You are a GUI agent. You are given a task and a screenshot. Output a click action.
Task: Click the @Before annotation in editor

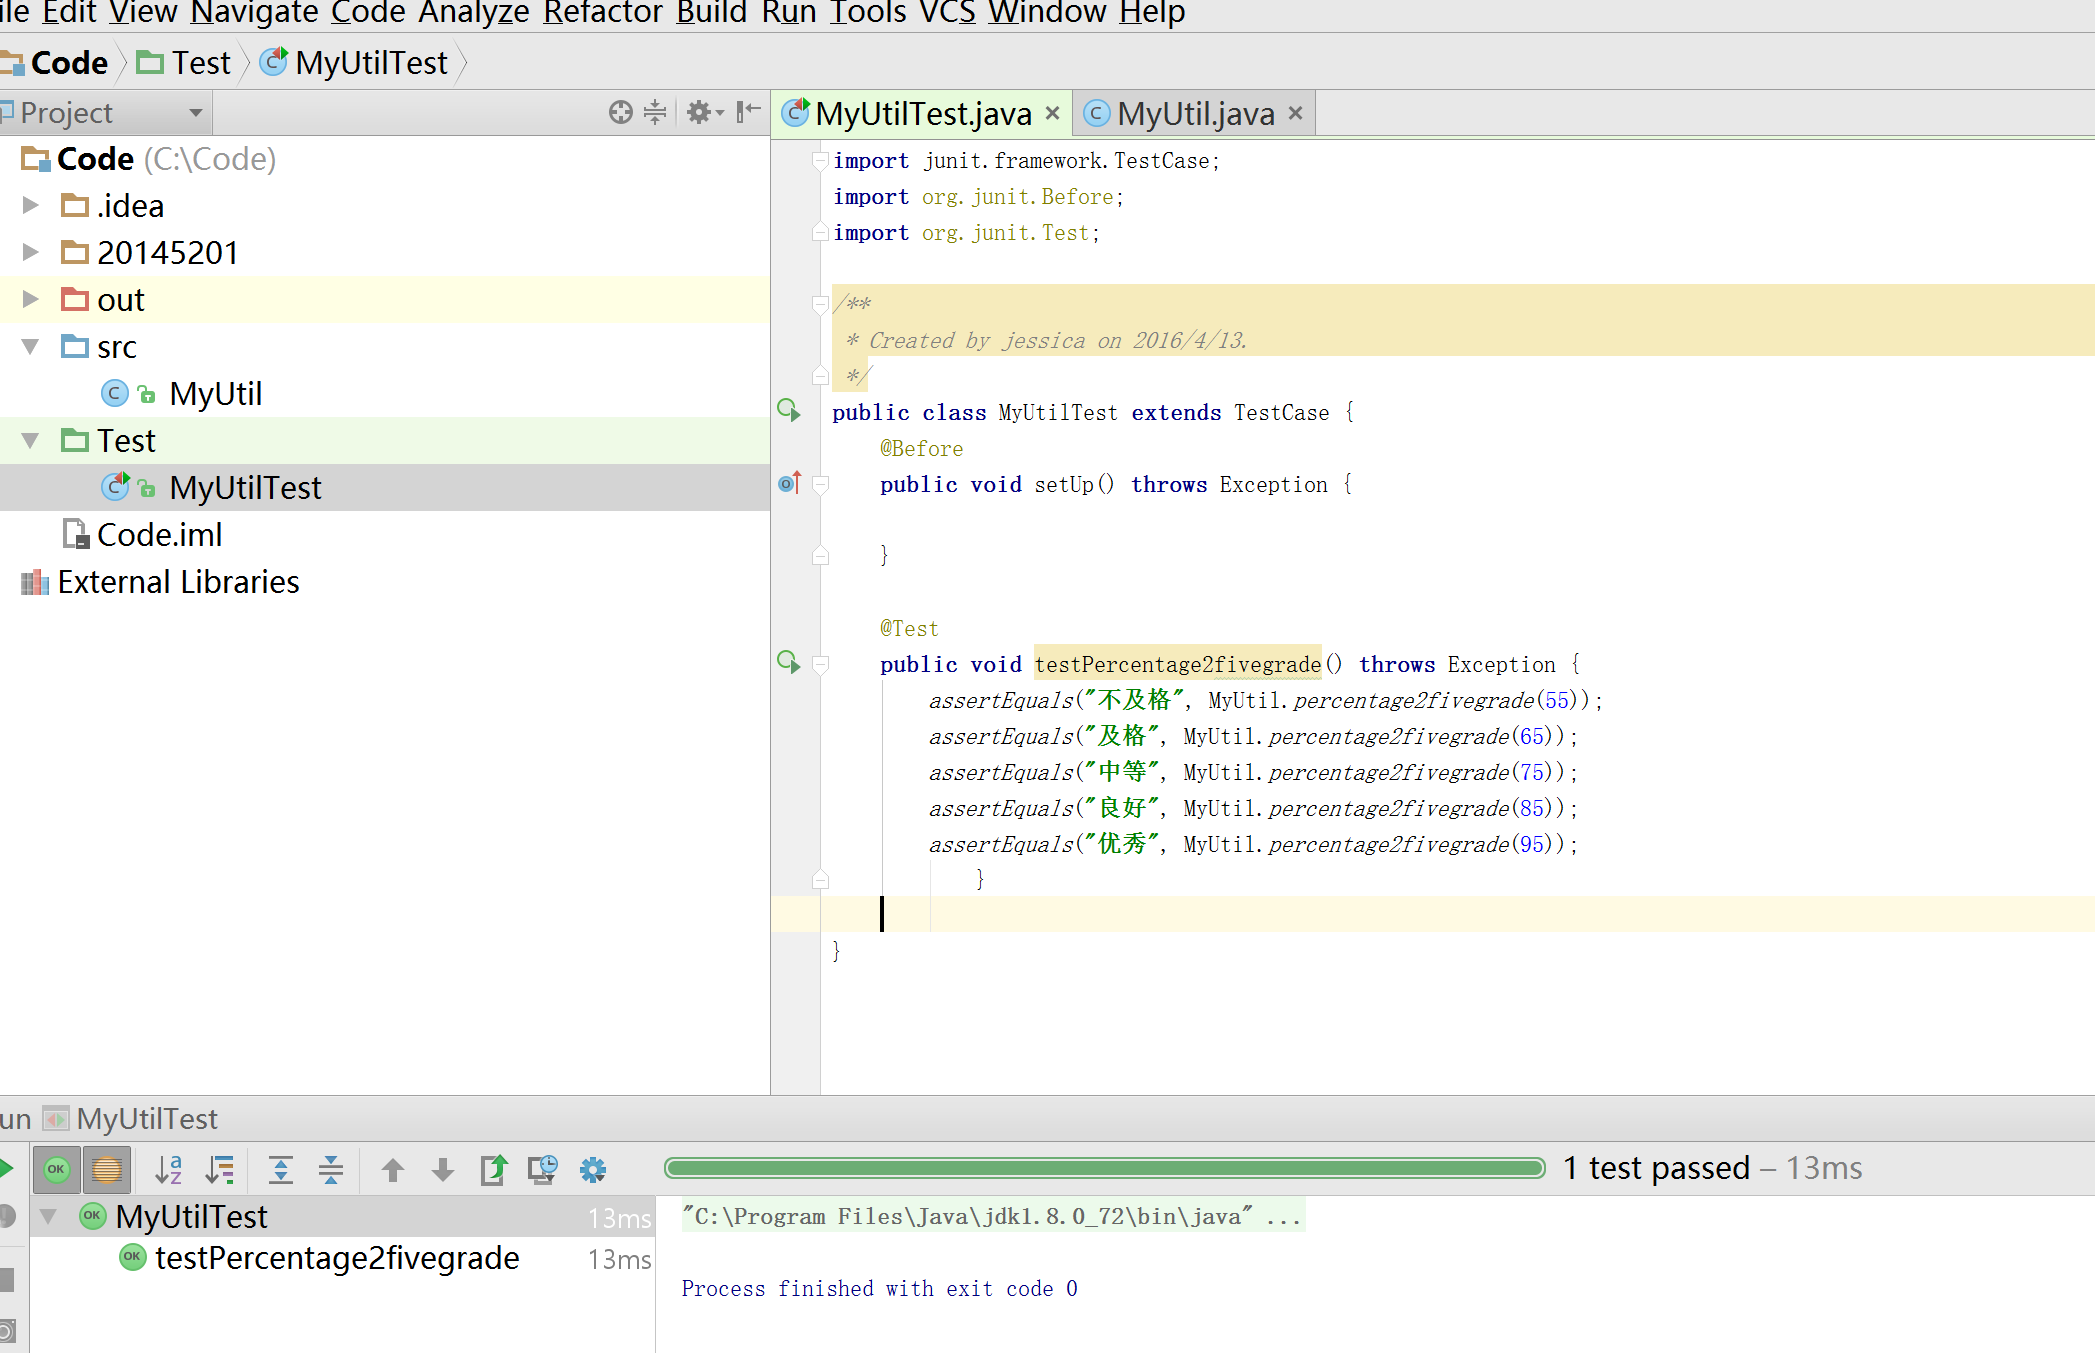click(921, 448)
